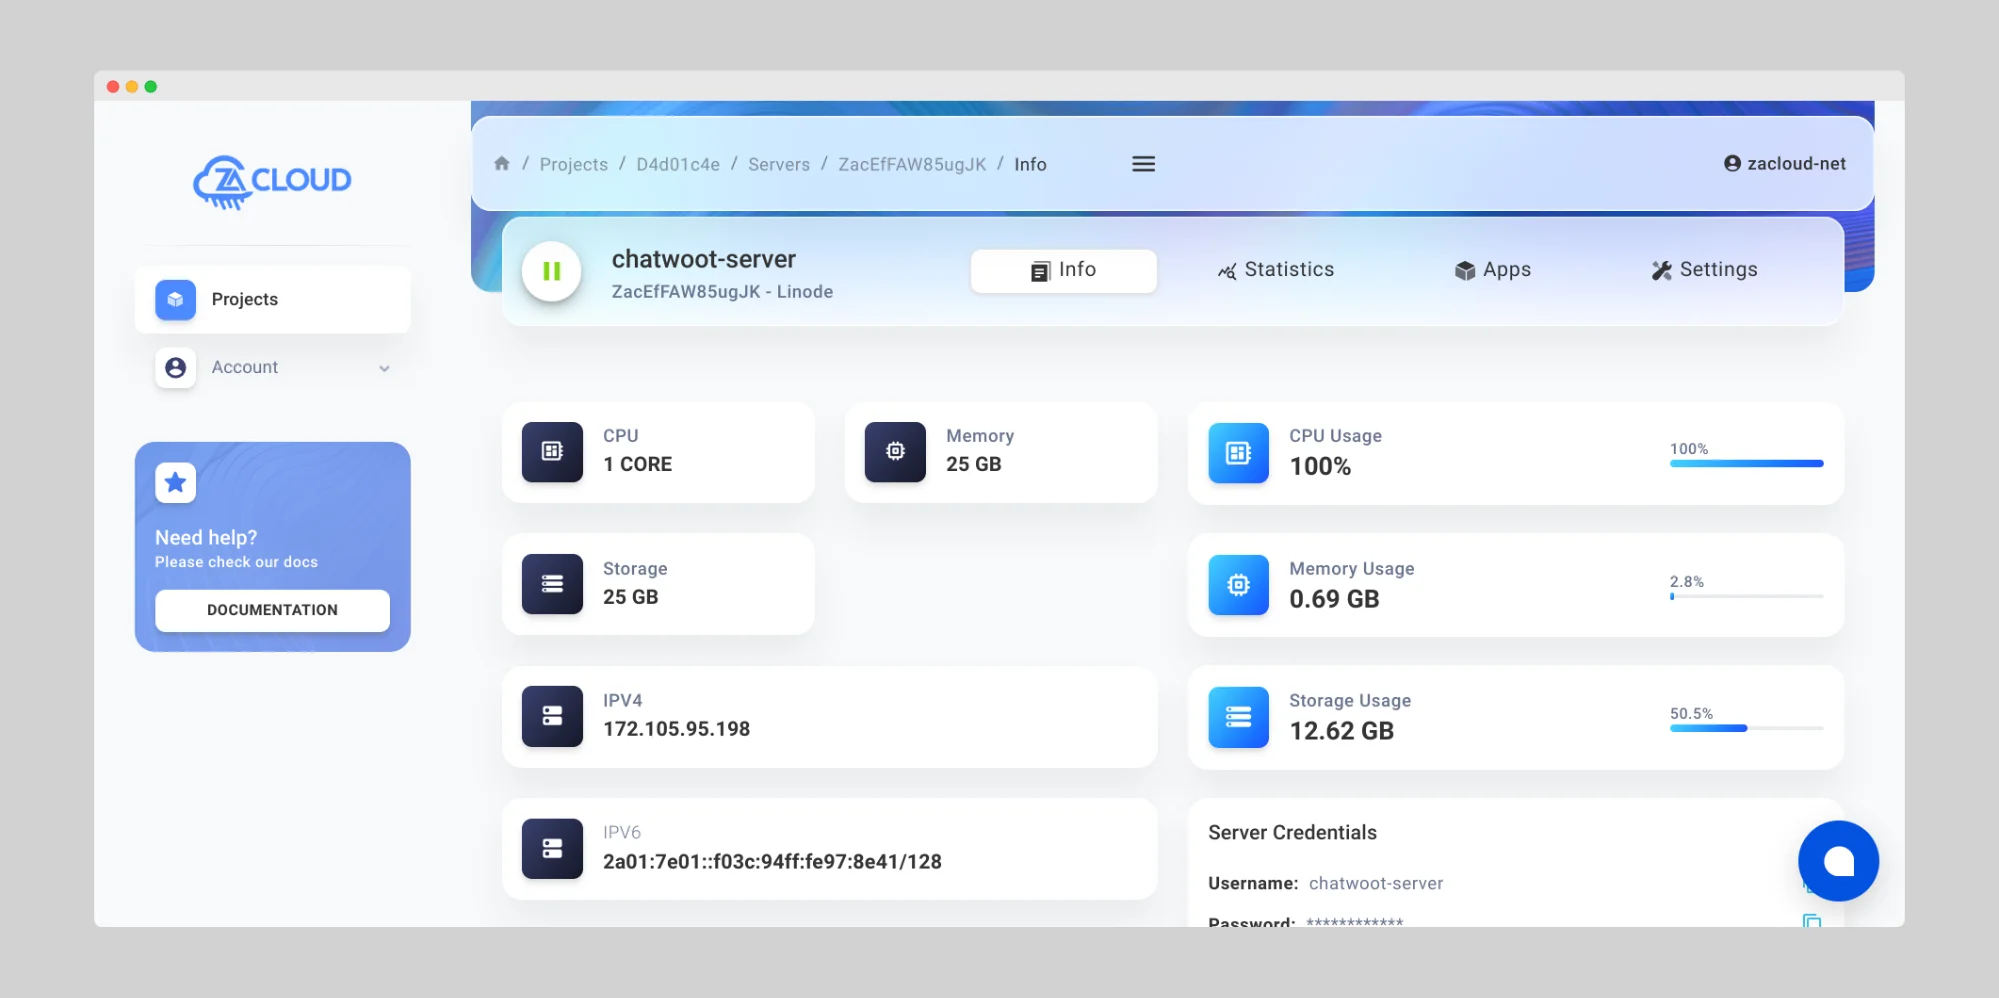This screenshot has height=998, width=1999.
Task: Open the Servers breadcrumb link
Action: click(x=778, y=163)
